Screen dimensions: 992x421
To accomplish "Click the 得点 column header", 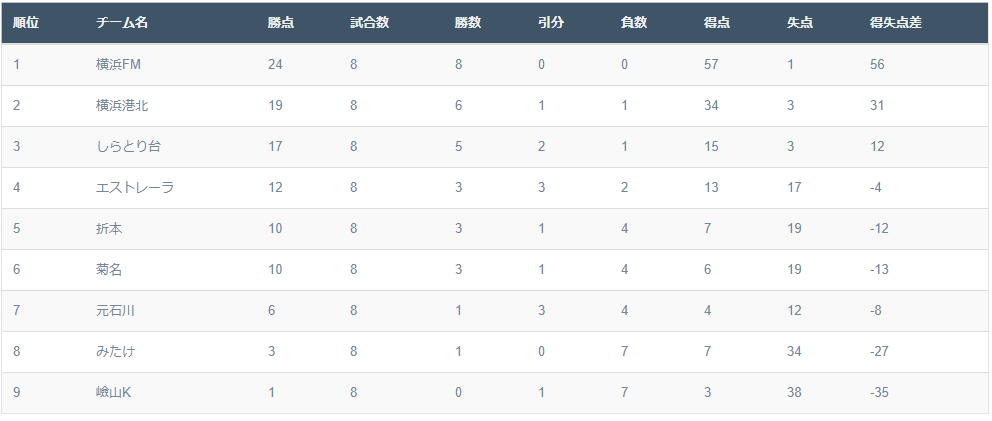I will point(717,23).
